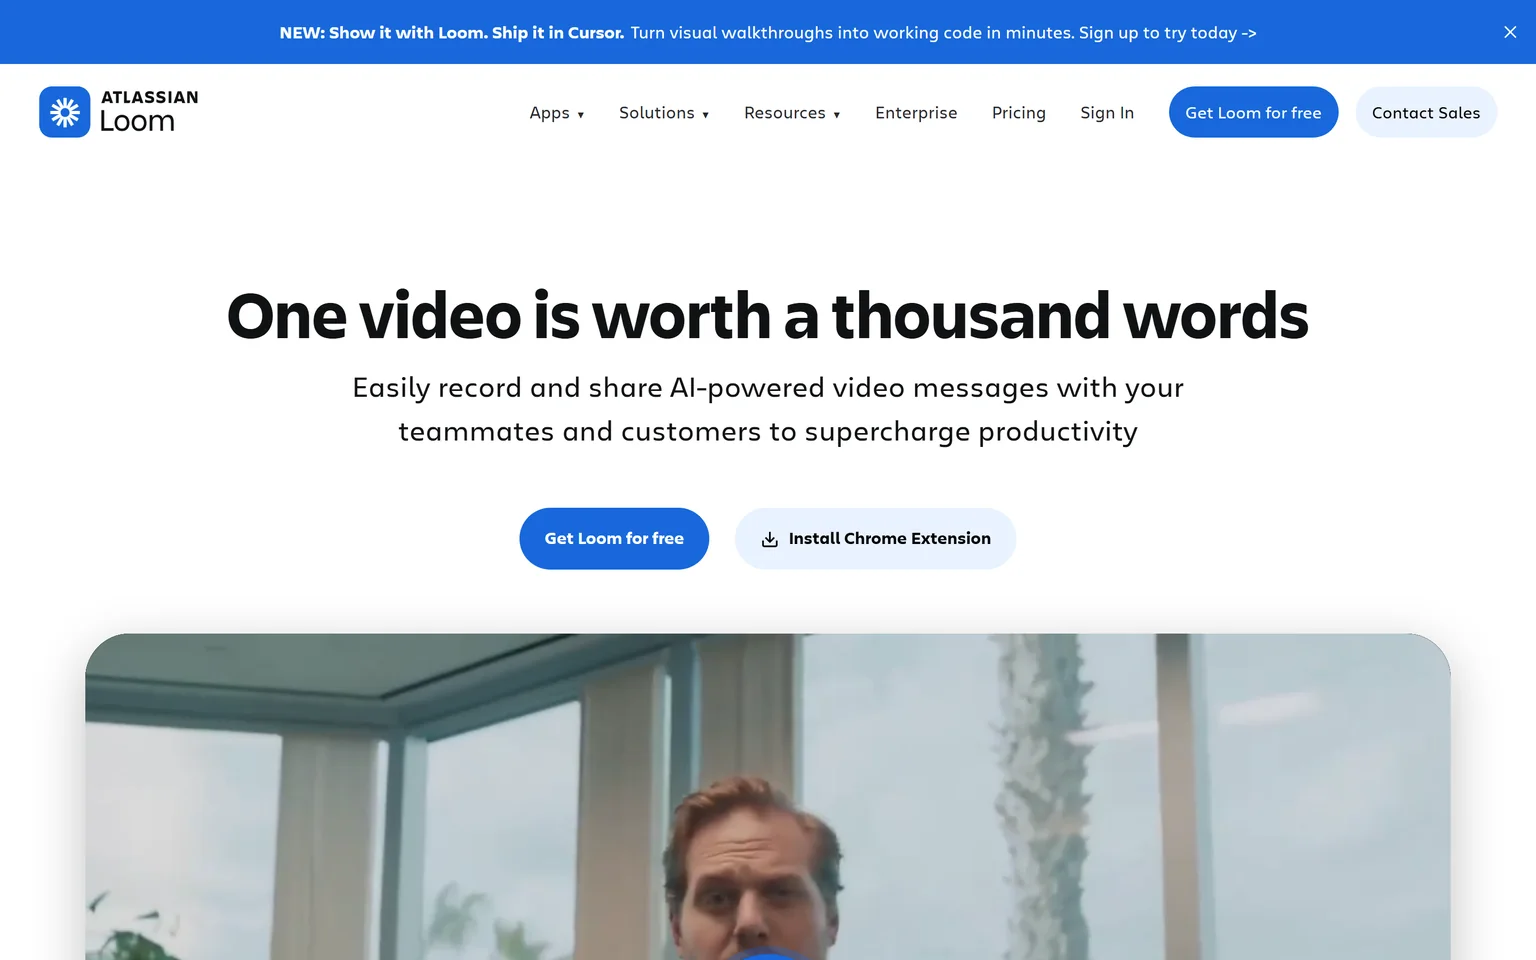This screenshot has width=1536, height=960.
Task: Expand the Solutions dropdown menu
Action: (x=664, y=113)
